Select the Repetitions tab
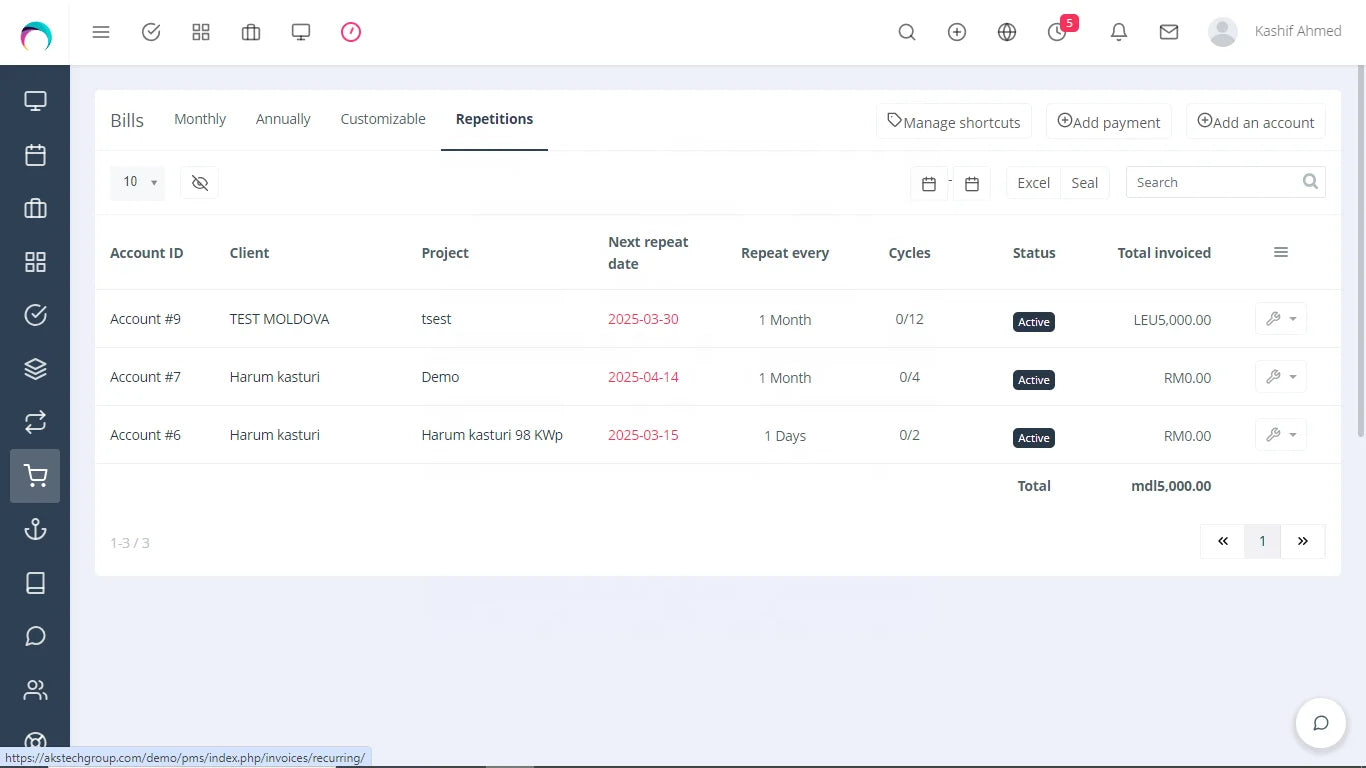The width and height of the screenshot is (1366, 768). (x=494, y=119)
